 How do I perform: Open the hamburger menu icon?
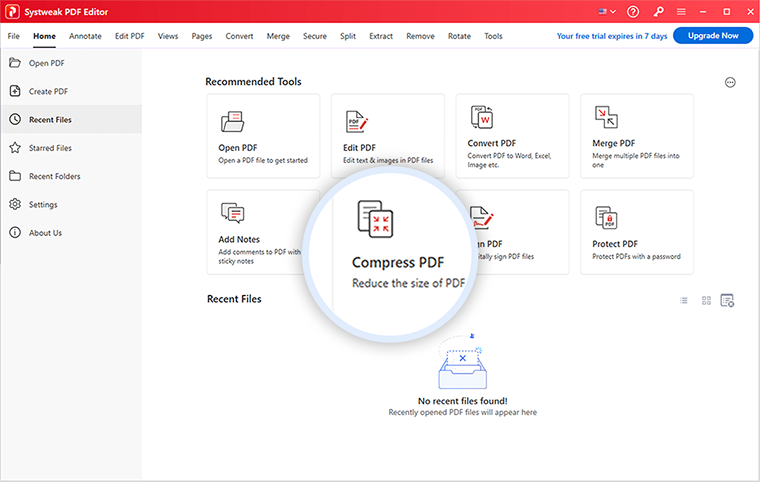click(x=681, y=12)
